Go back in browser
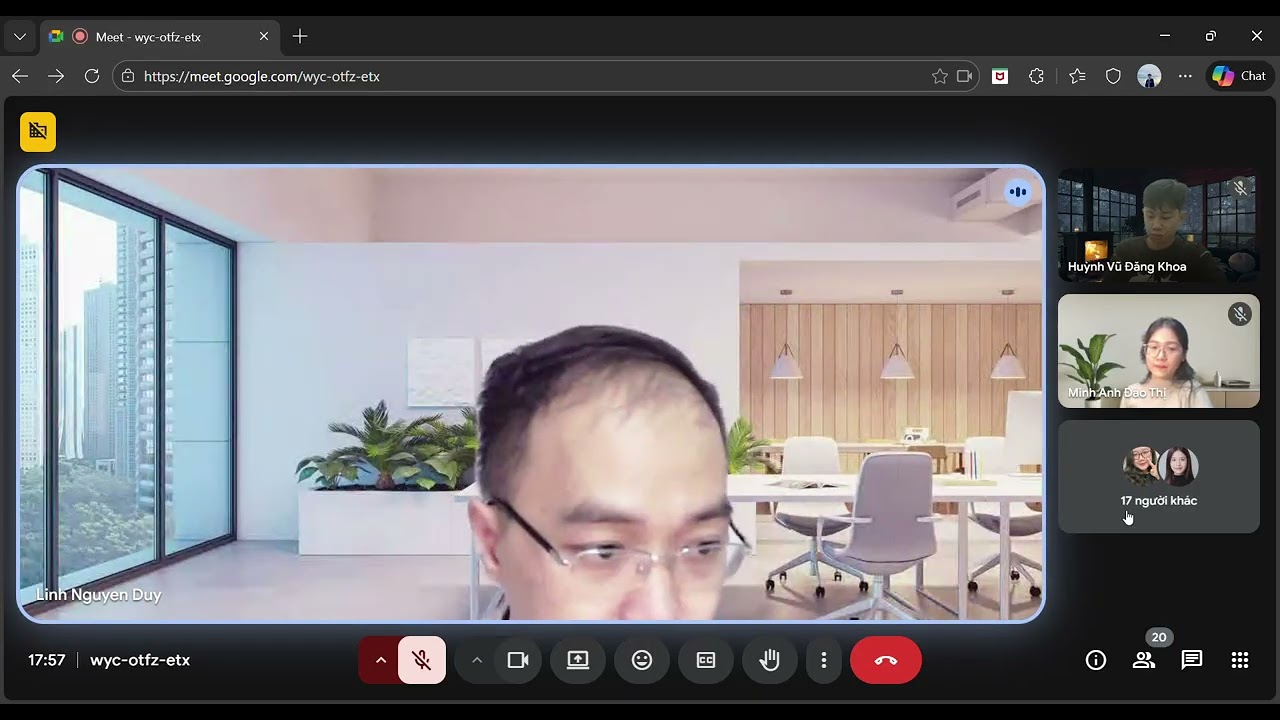The width and height of the screenshot is (1280, 720). [x=20, y=76]
